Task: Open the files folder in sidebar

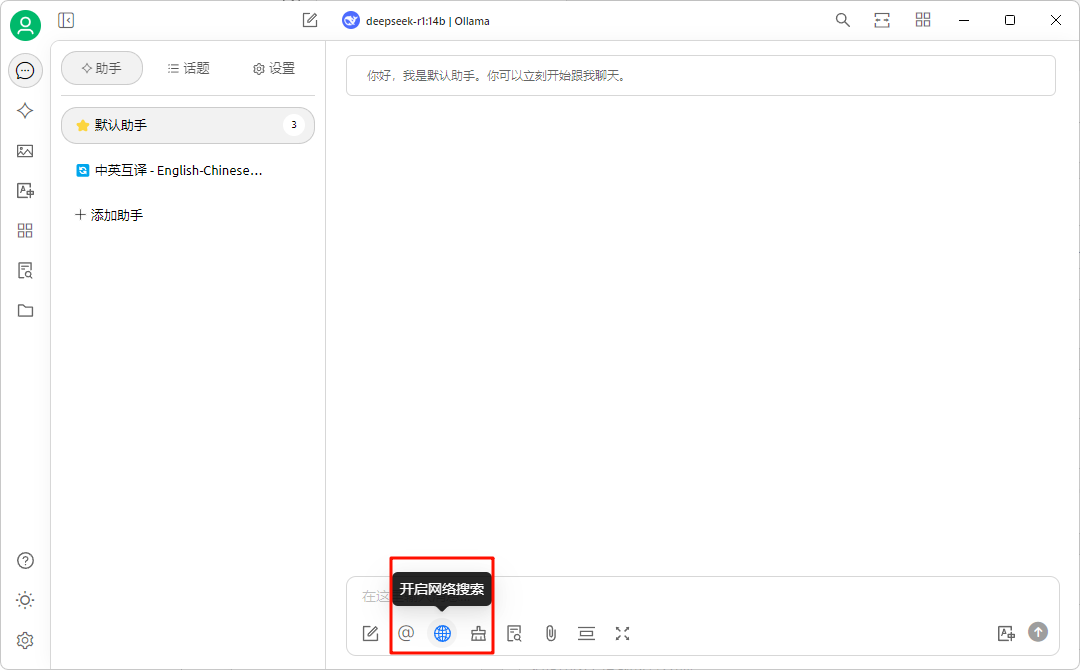Action: 25,311
